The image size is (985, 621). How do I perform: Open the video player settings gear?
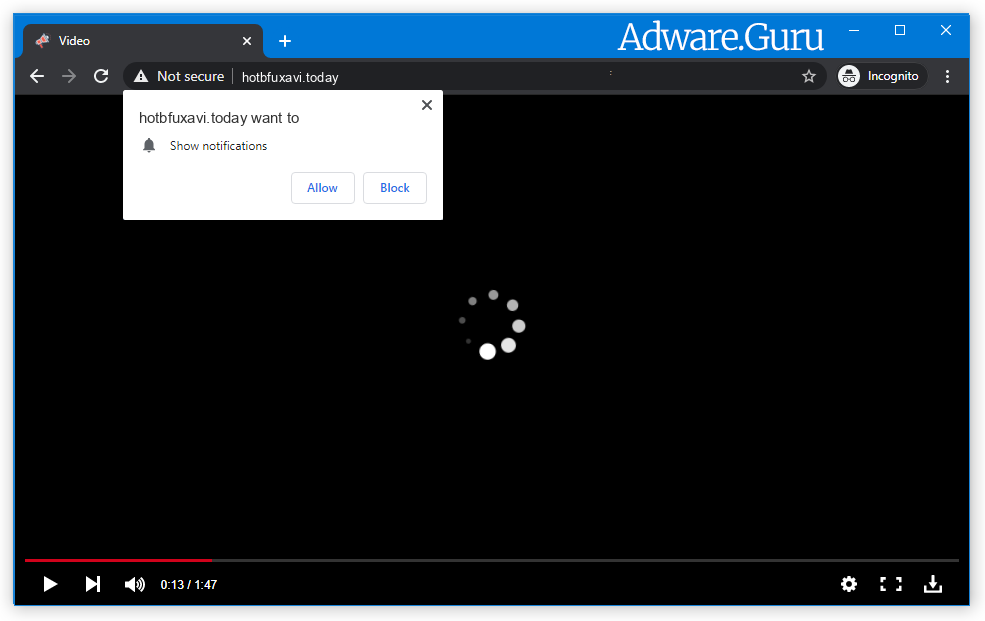point(849,584)
